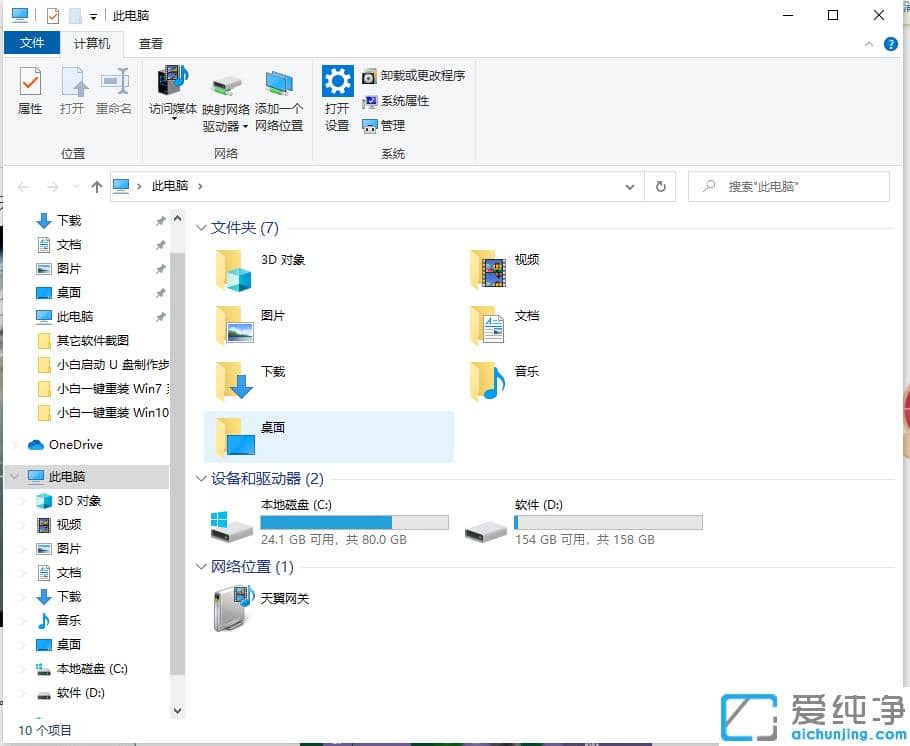Click the 搜索"此电脑" search box
Image resolution: width=910 pixels, height=746 pixels.
click(x=790, y=186)
